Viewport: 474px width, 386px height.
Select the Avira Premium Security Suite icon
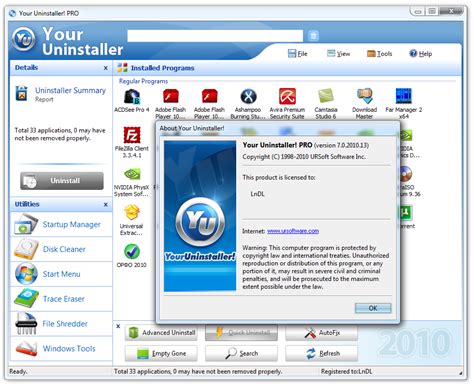287,97
